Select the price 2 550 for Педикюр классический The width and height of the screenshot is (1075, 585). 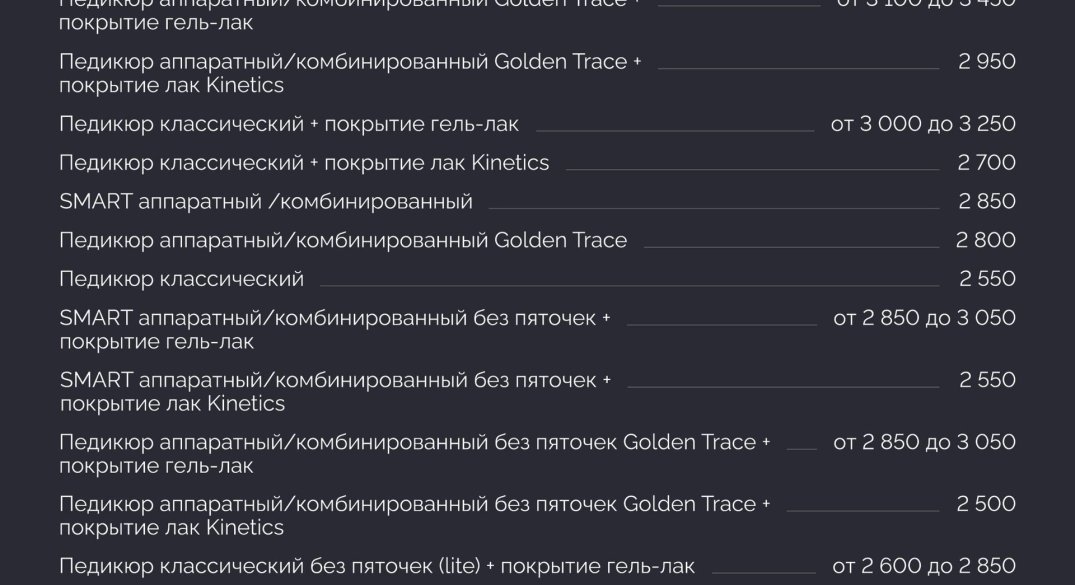point(987,279)
